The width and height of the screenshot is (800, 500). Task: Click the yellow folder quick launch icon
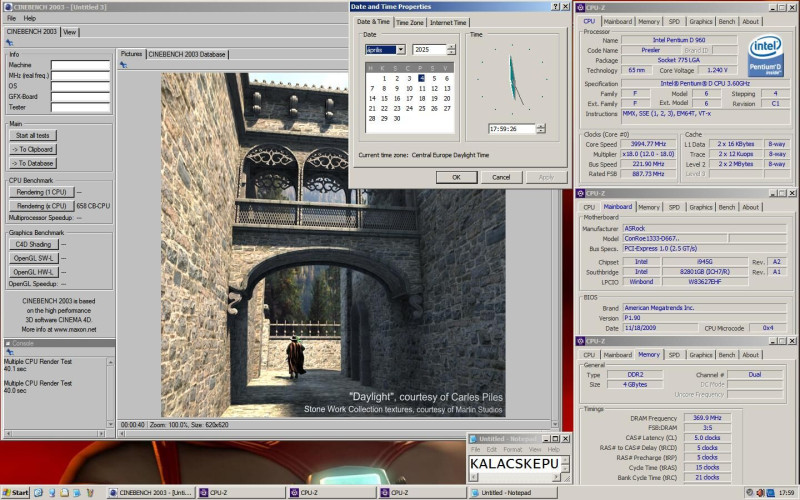coord(64,492)
